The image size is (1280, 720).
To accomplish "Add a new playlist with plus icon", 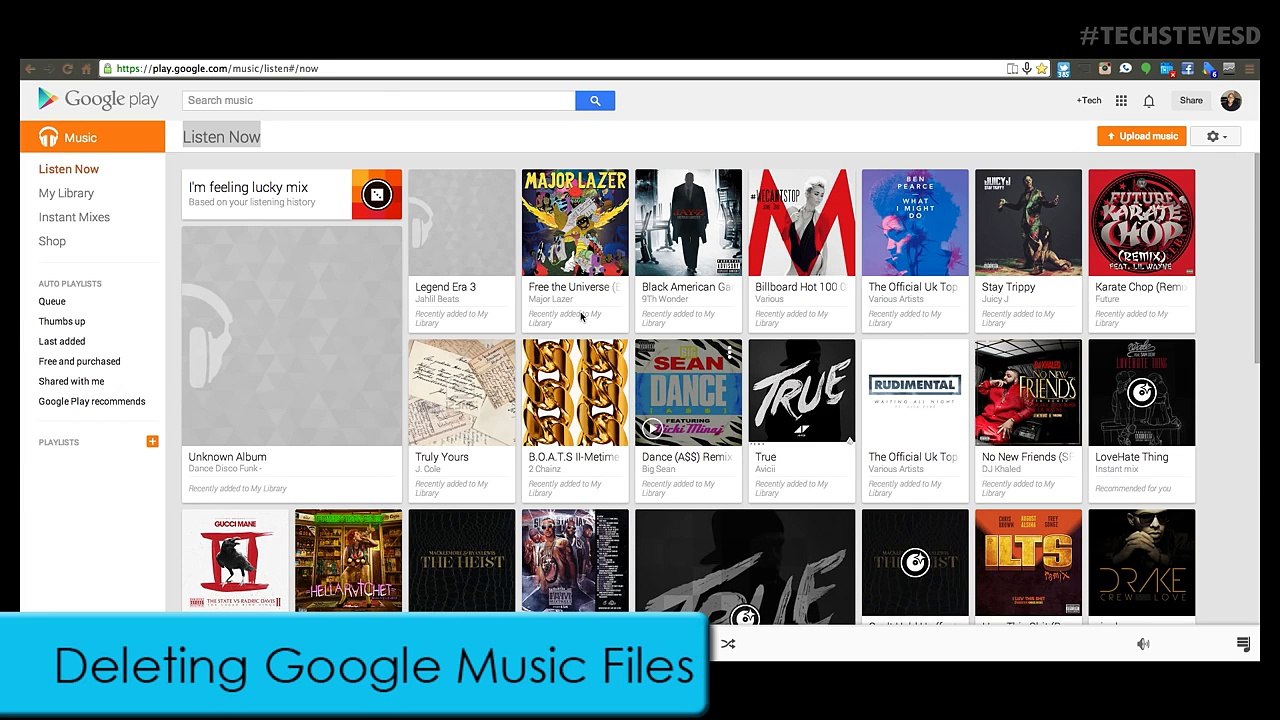I will click(152, 441).
